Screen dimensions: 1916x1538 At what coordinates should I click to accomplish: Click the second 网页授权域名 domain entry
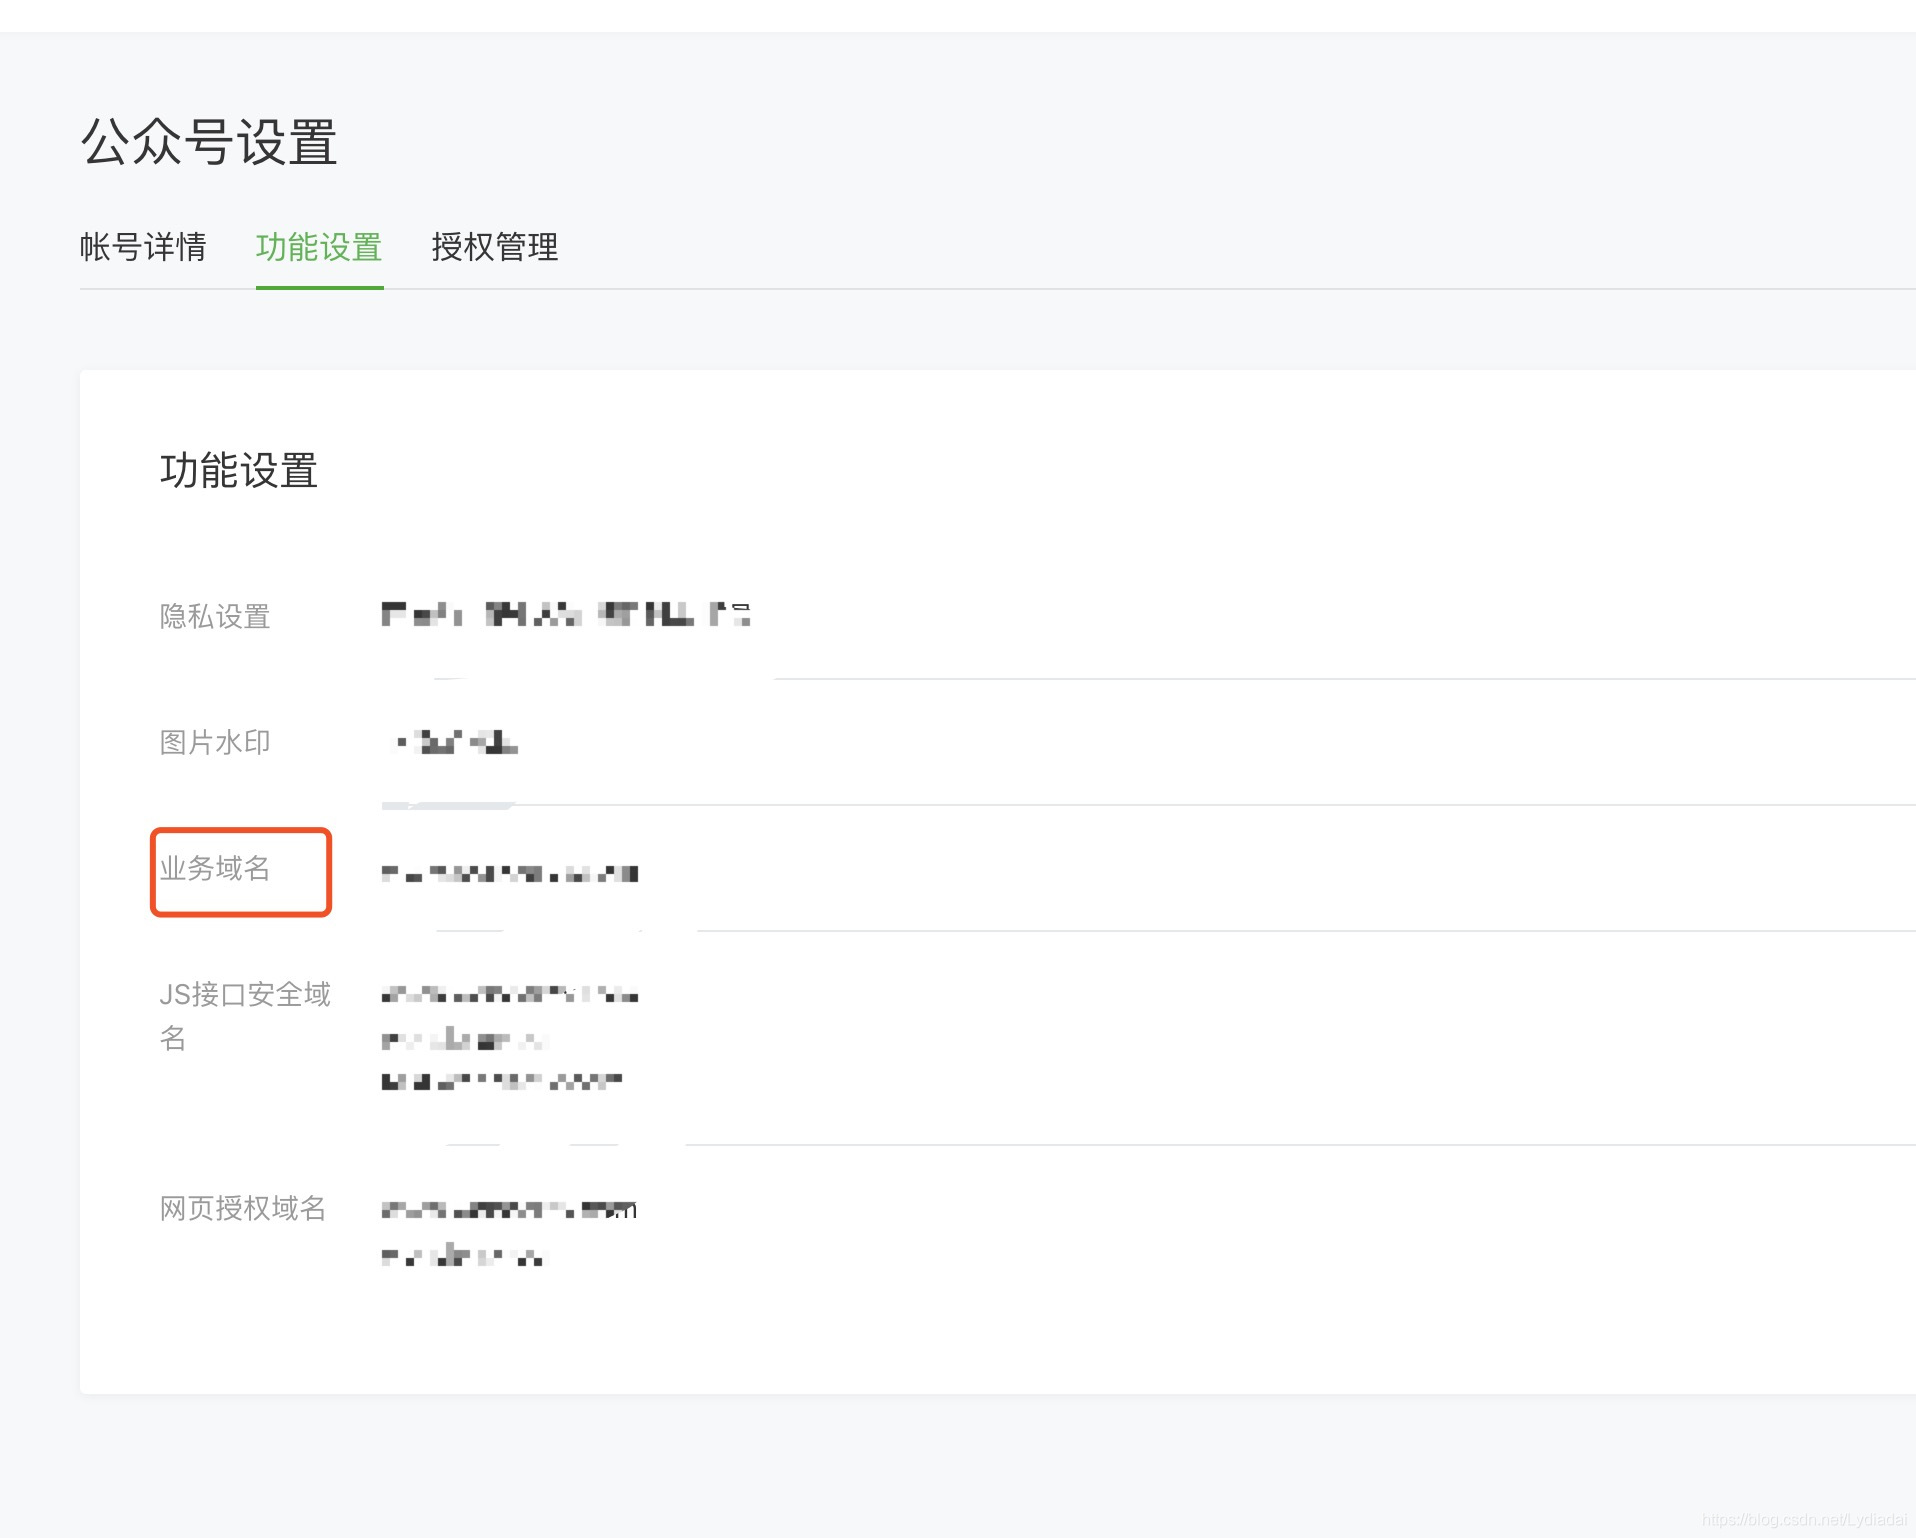462,1256
